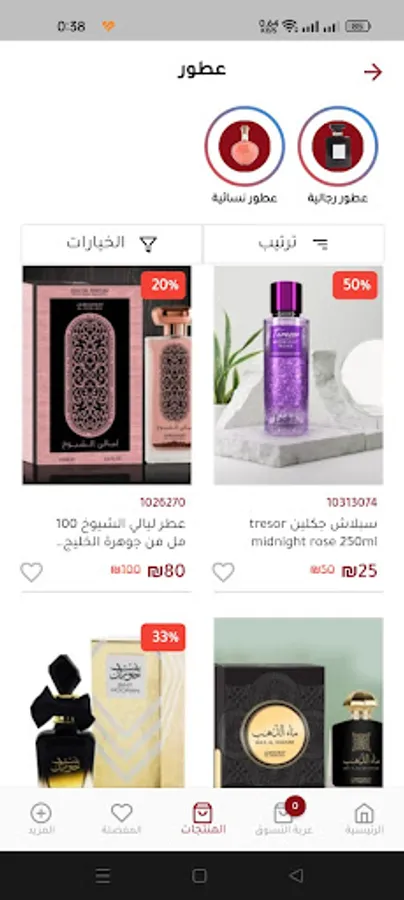The width and height of the screenshot is (404, 900).
Task: Open the sort (ترتيب) dropdown
Action: 294,244
